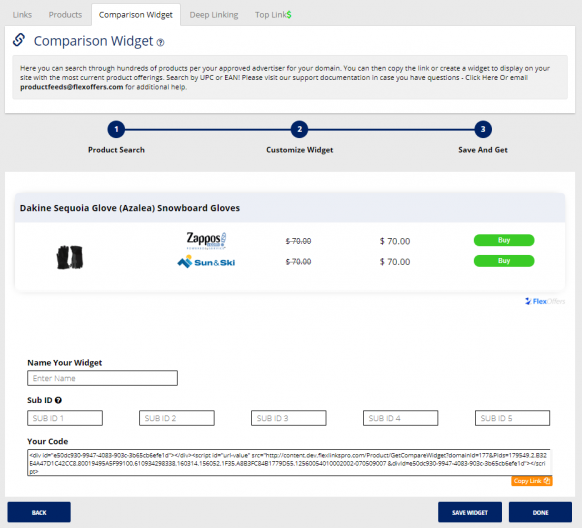Click the chain link icon beside Comparison Widget
582x528 pixels.
[x=19, y=40]
